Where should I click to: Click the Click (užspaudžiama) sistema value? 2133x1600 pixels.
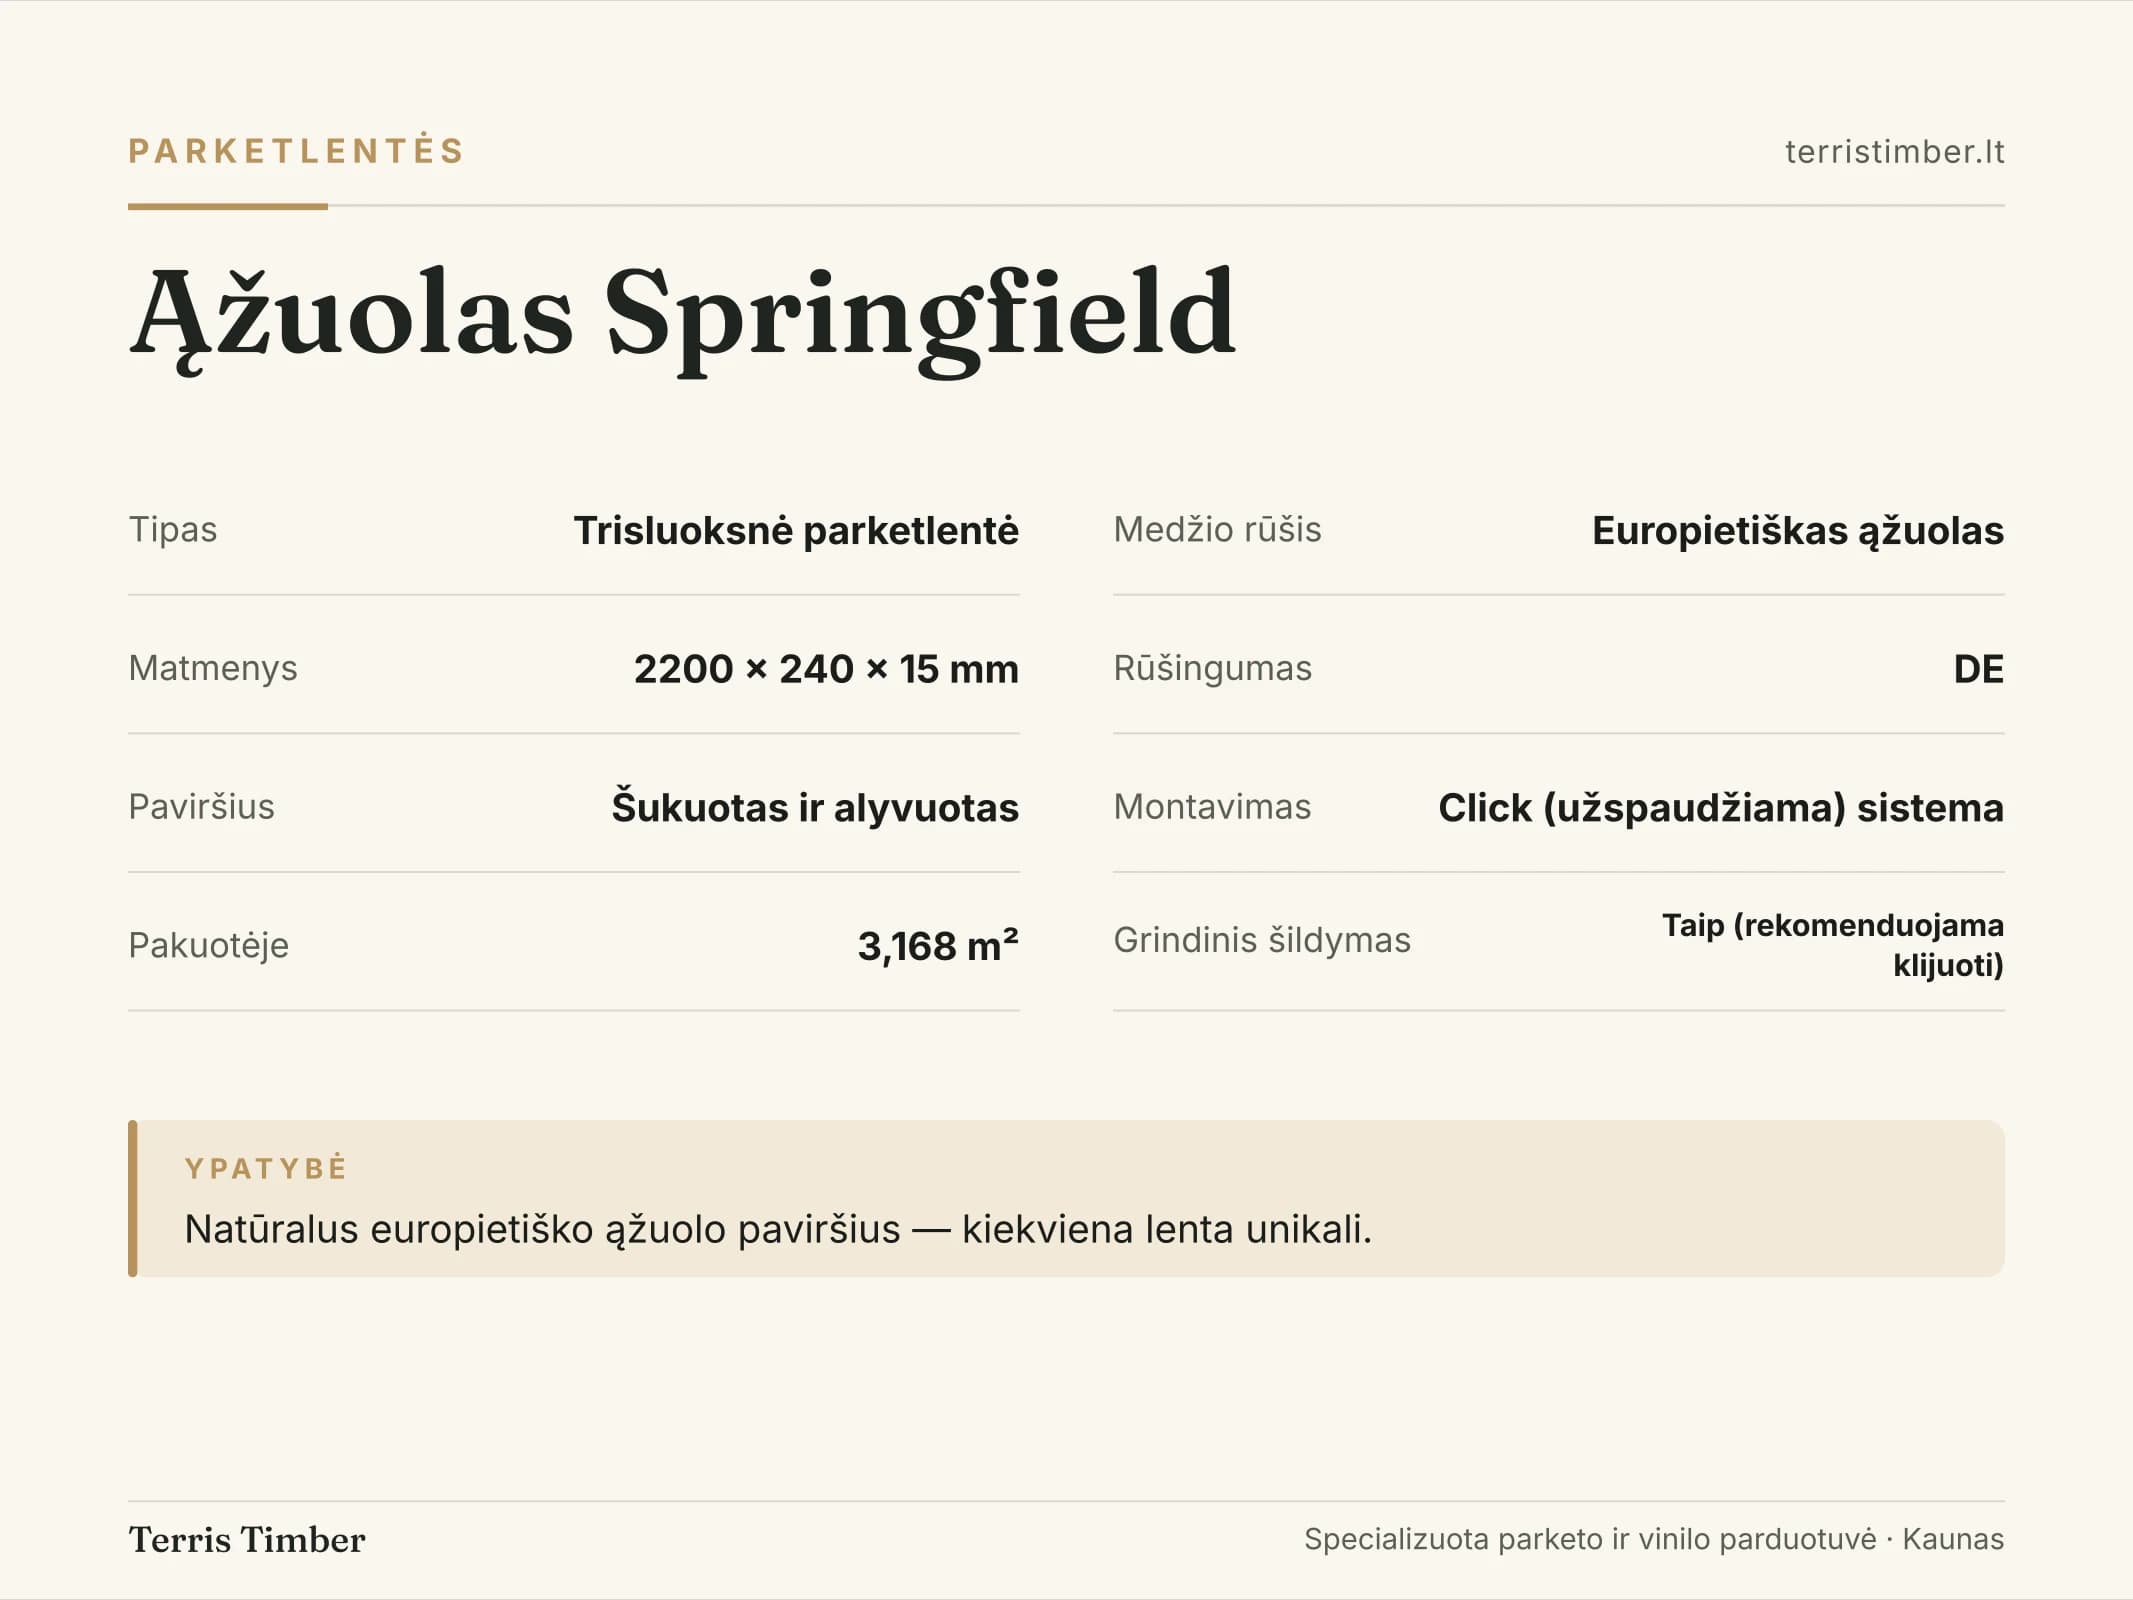point(1721,808)
